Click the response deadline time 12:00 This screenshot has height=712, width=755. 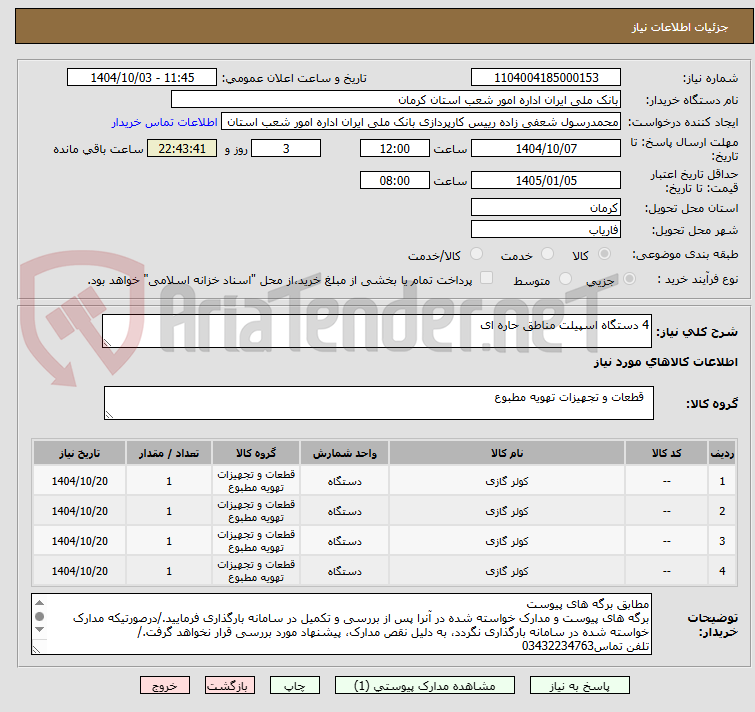(x=394, y=148)
